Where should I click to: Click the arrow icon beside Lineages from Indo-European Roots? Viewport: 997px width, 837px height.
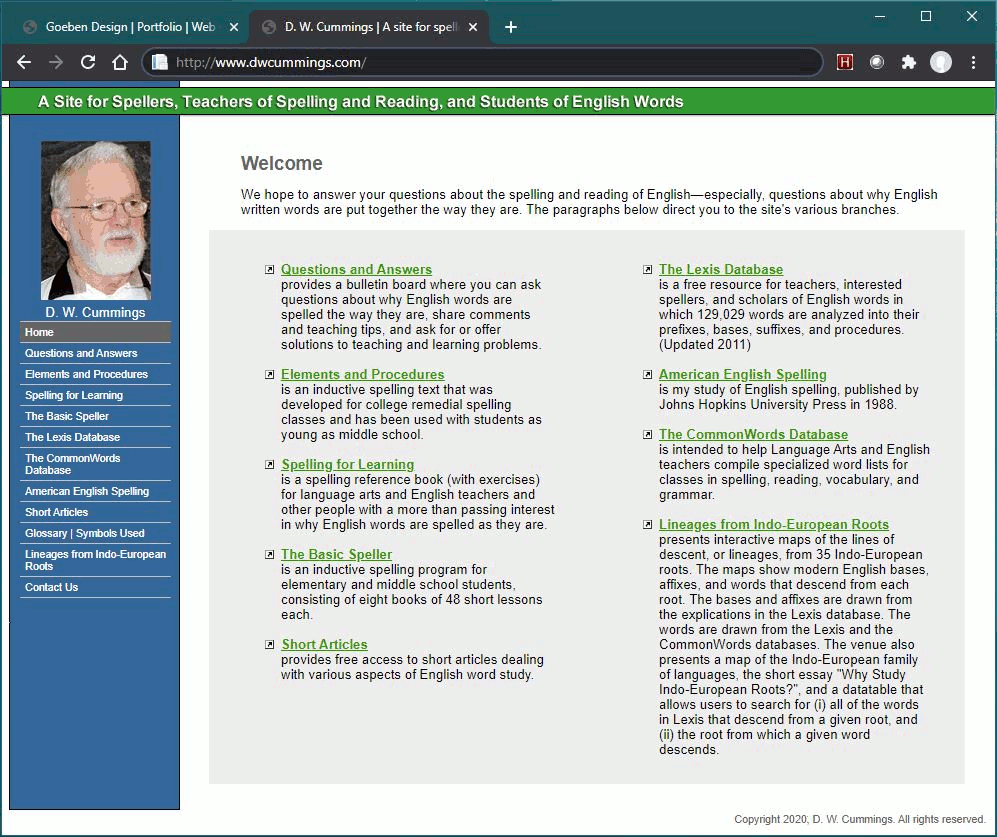(x=647, y=525)
